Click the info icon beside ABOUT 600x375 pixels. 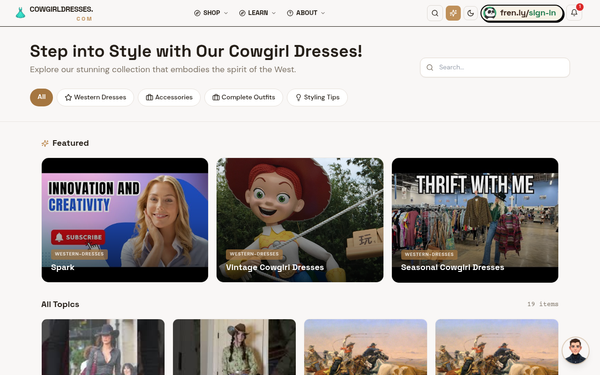point(290,13)
